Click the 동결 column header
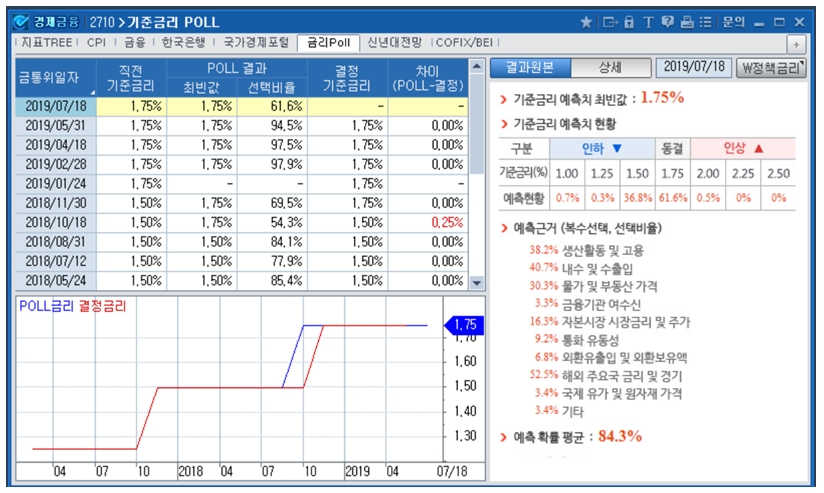 [673, 149]
